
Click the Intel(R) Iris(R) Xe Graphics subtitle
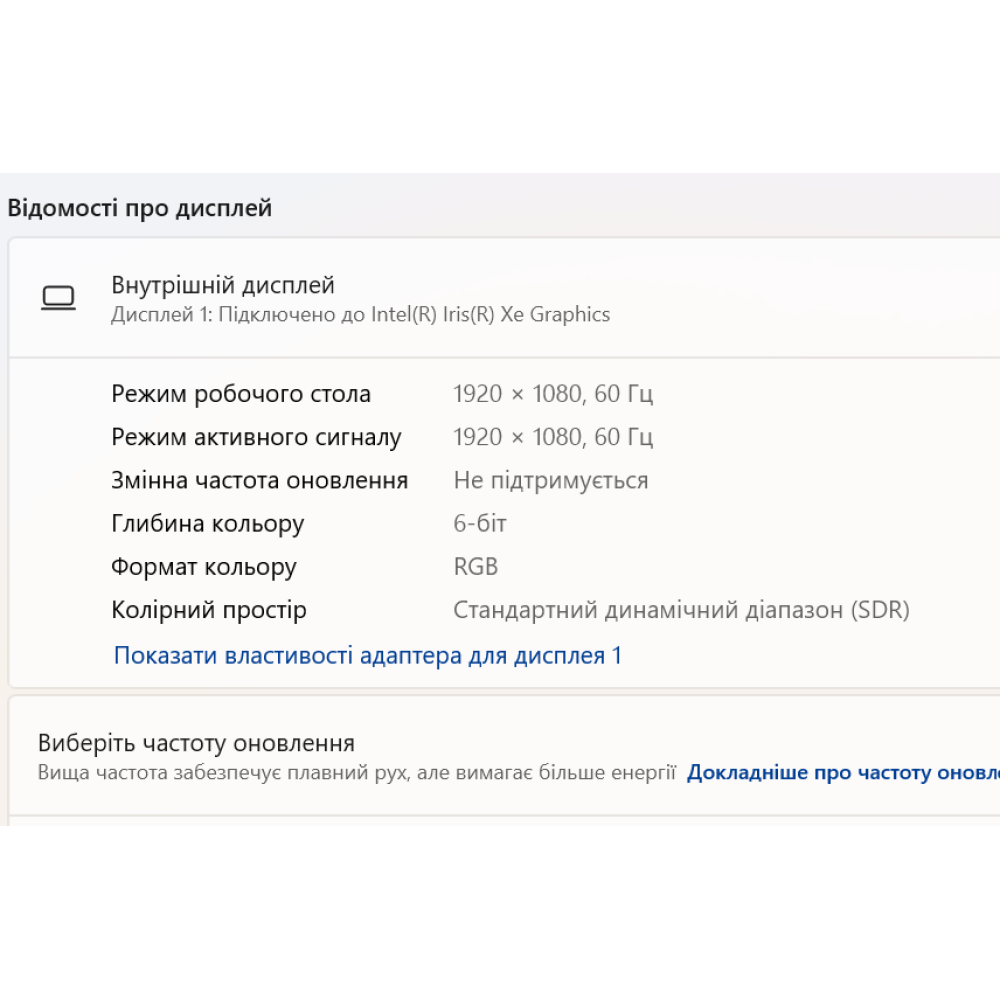point(360,315)
